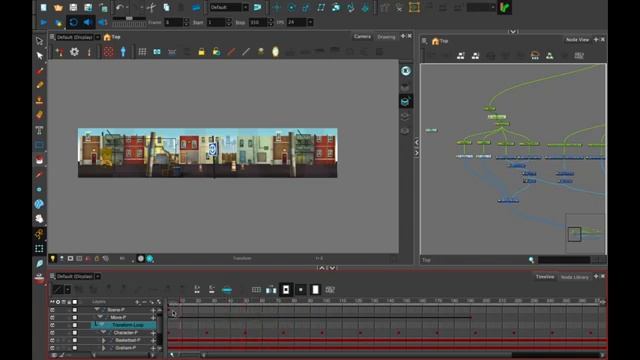Screen dimensions: 640x360
Task: Toggle the loop playback button
Action: (x=73, y=22)
